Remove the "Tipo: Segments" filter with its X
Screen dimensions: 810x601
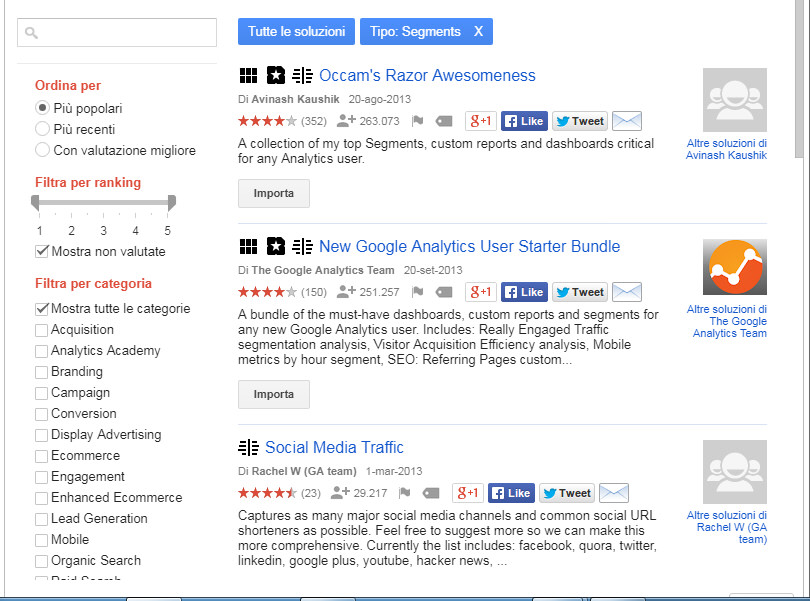[478, 31]
